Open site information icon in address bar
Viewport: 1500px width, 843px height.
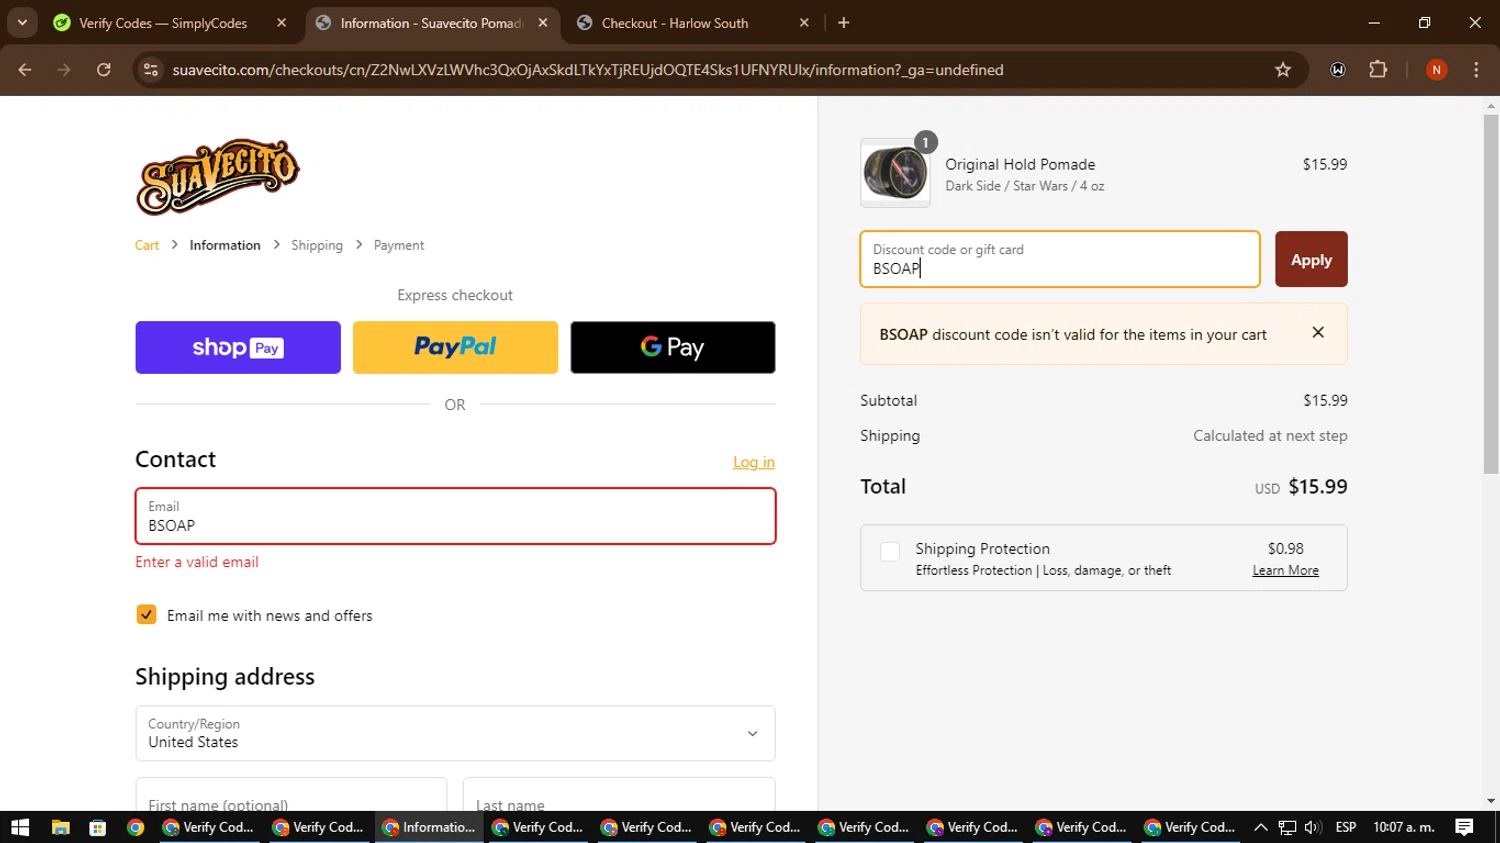tap(151, 70)
